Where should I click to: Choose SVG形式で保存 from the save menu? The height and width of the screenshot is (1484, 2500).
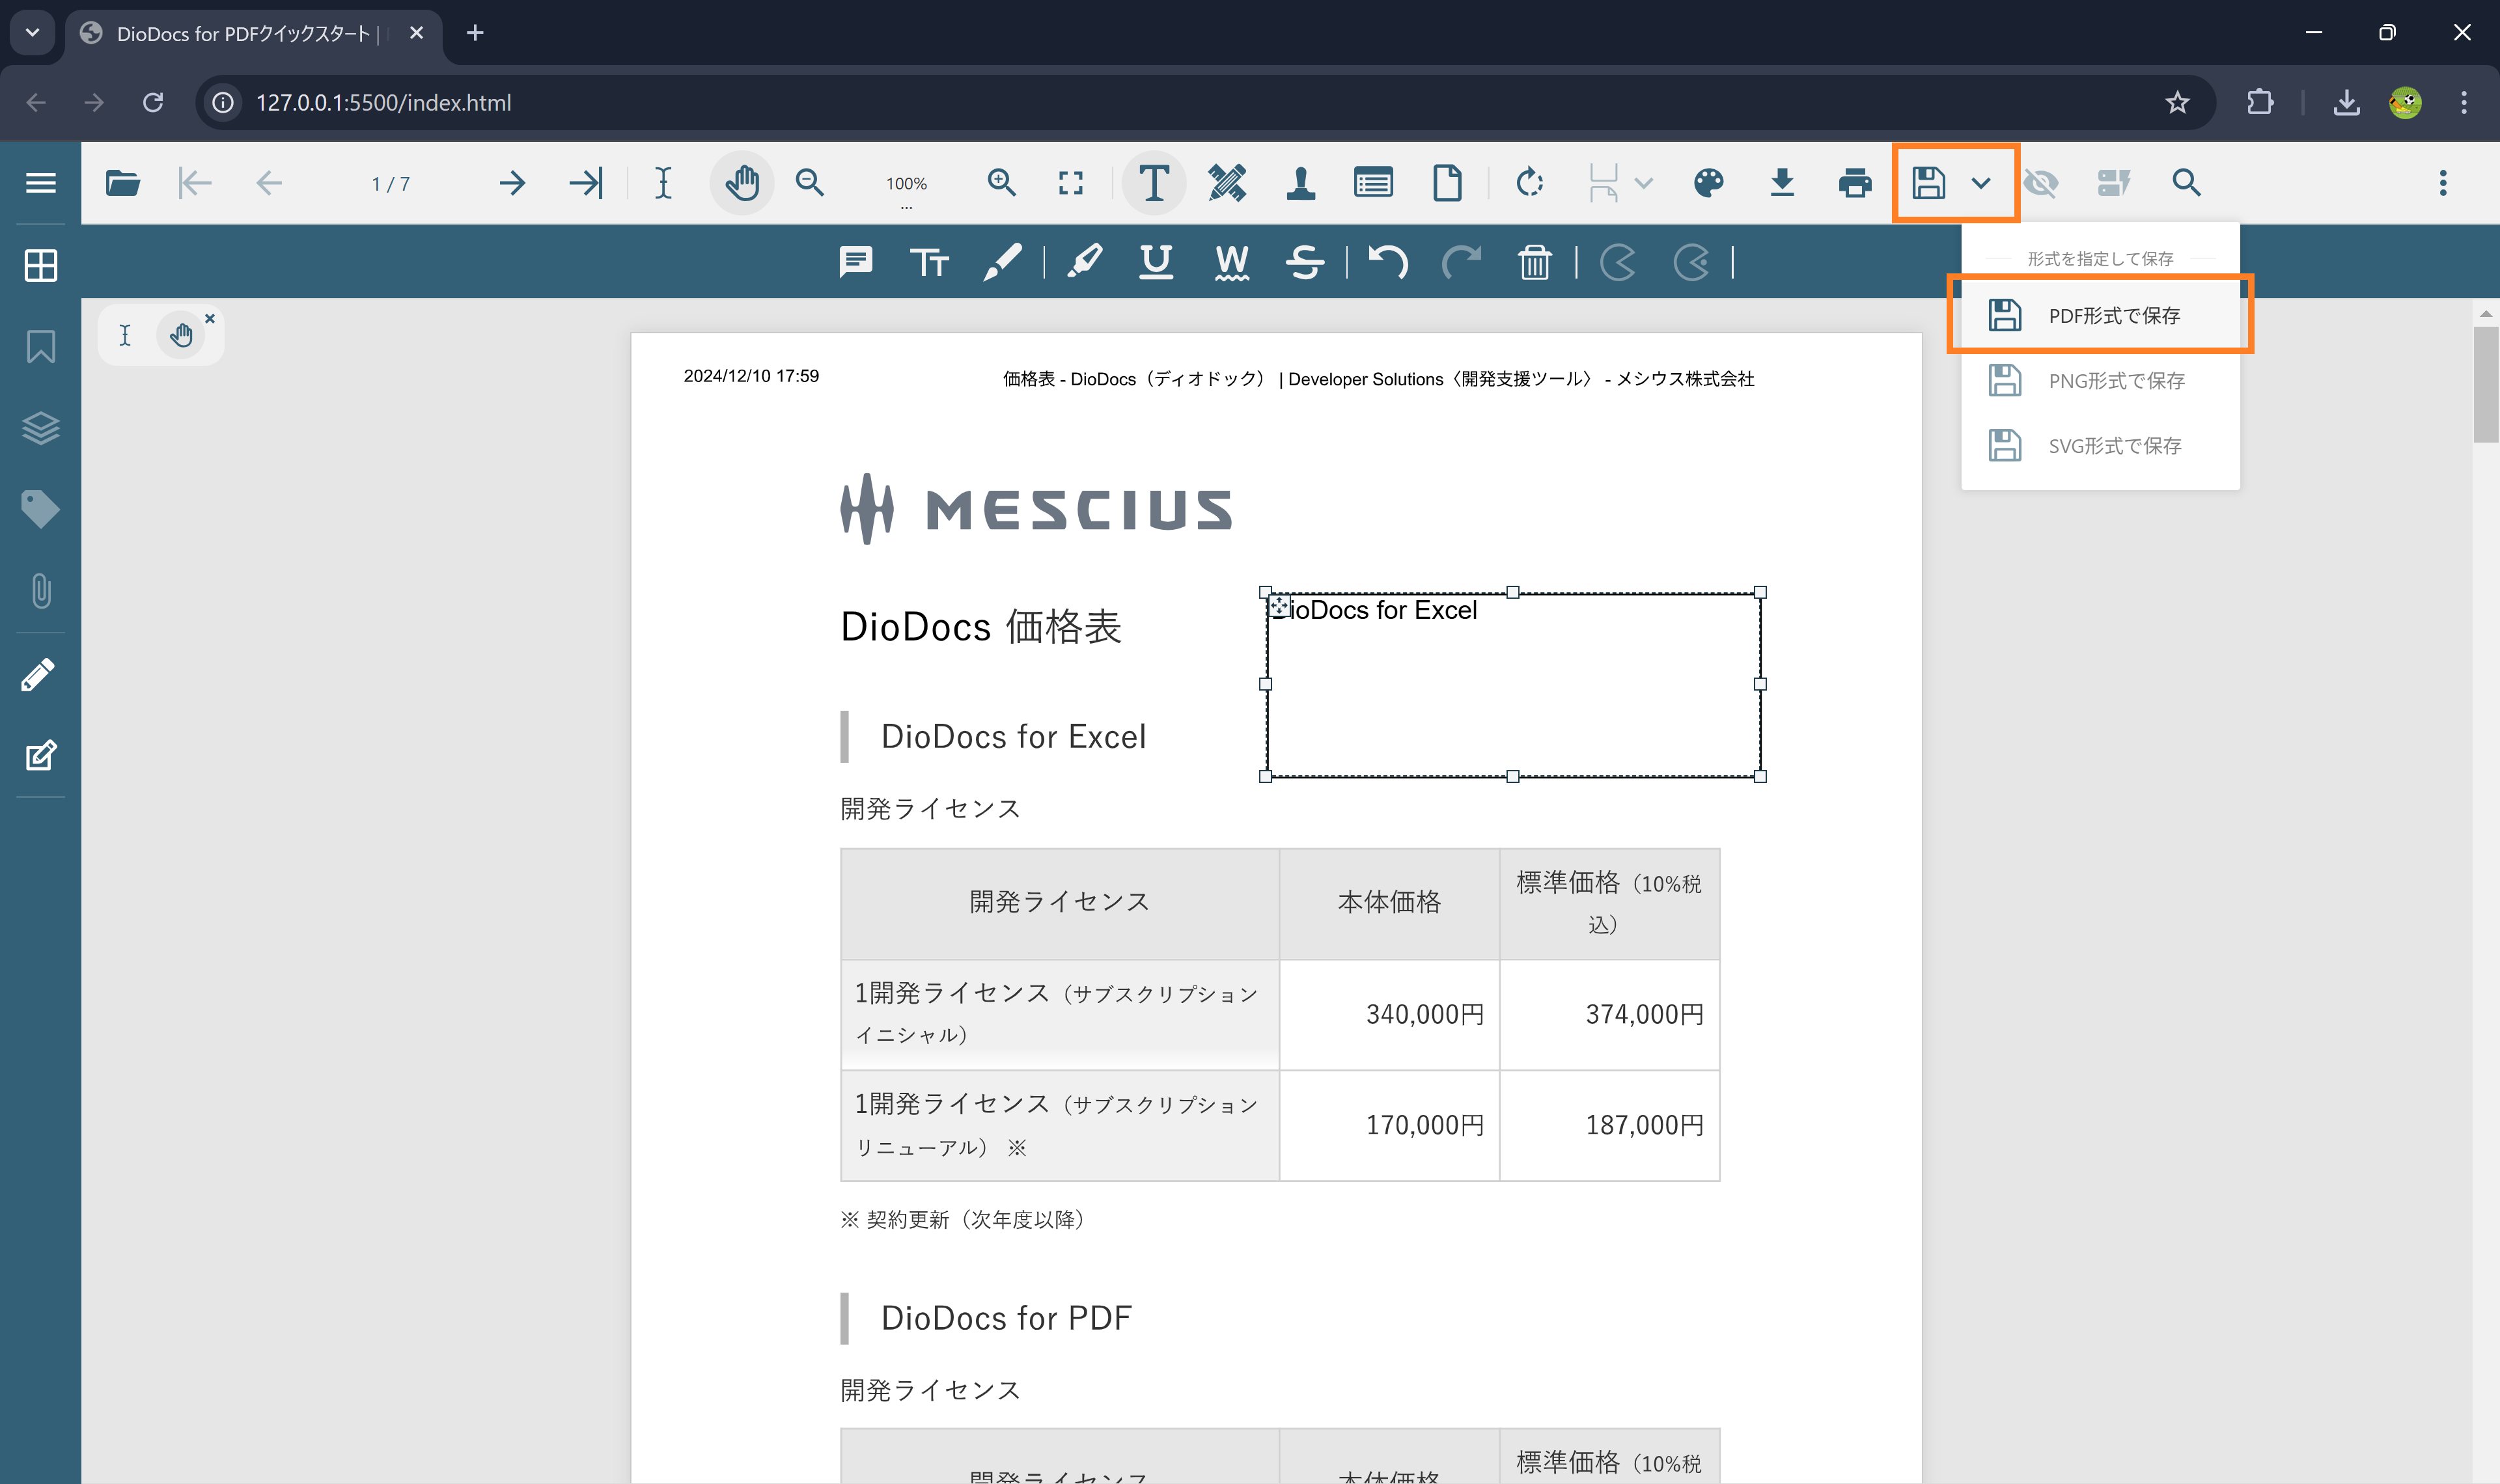tap(2100, 445)
